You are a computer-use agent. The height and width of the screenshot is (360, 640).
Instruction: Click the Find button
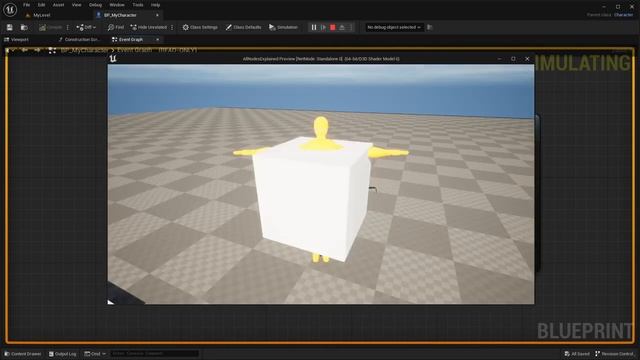click(116, 27)
